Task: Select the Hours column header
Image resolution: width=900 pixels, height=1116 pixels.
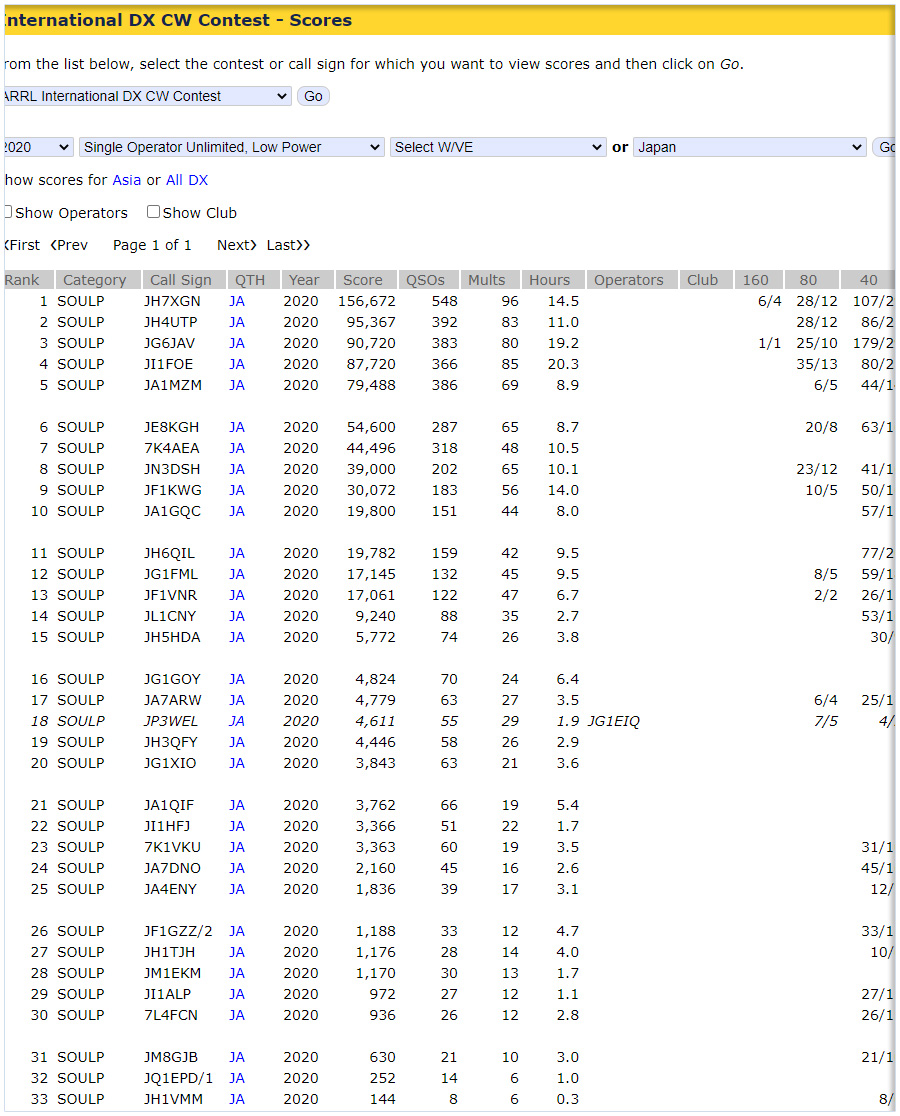Action: click(549, 280)
